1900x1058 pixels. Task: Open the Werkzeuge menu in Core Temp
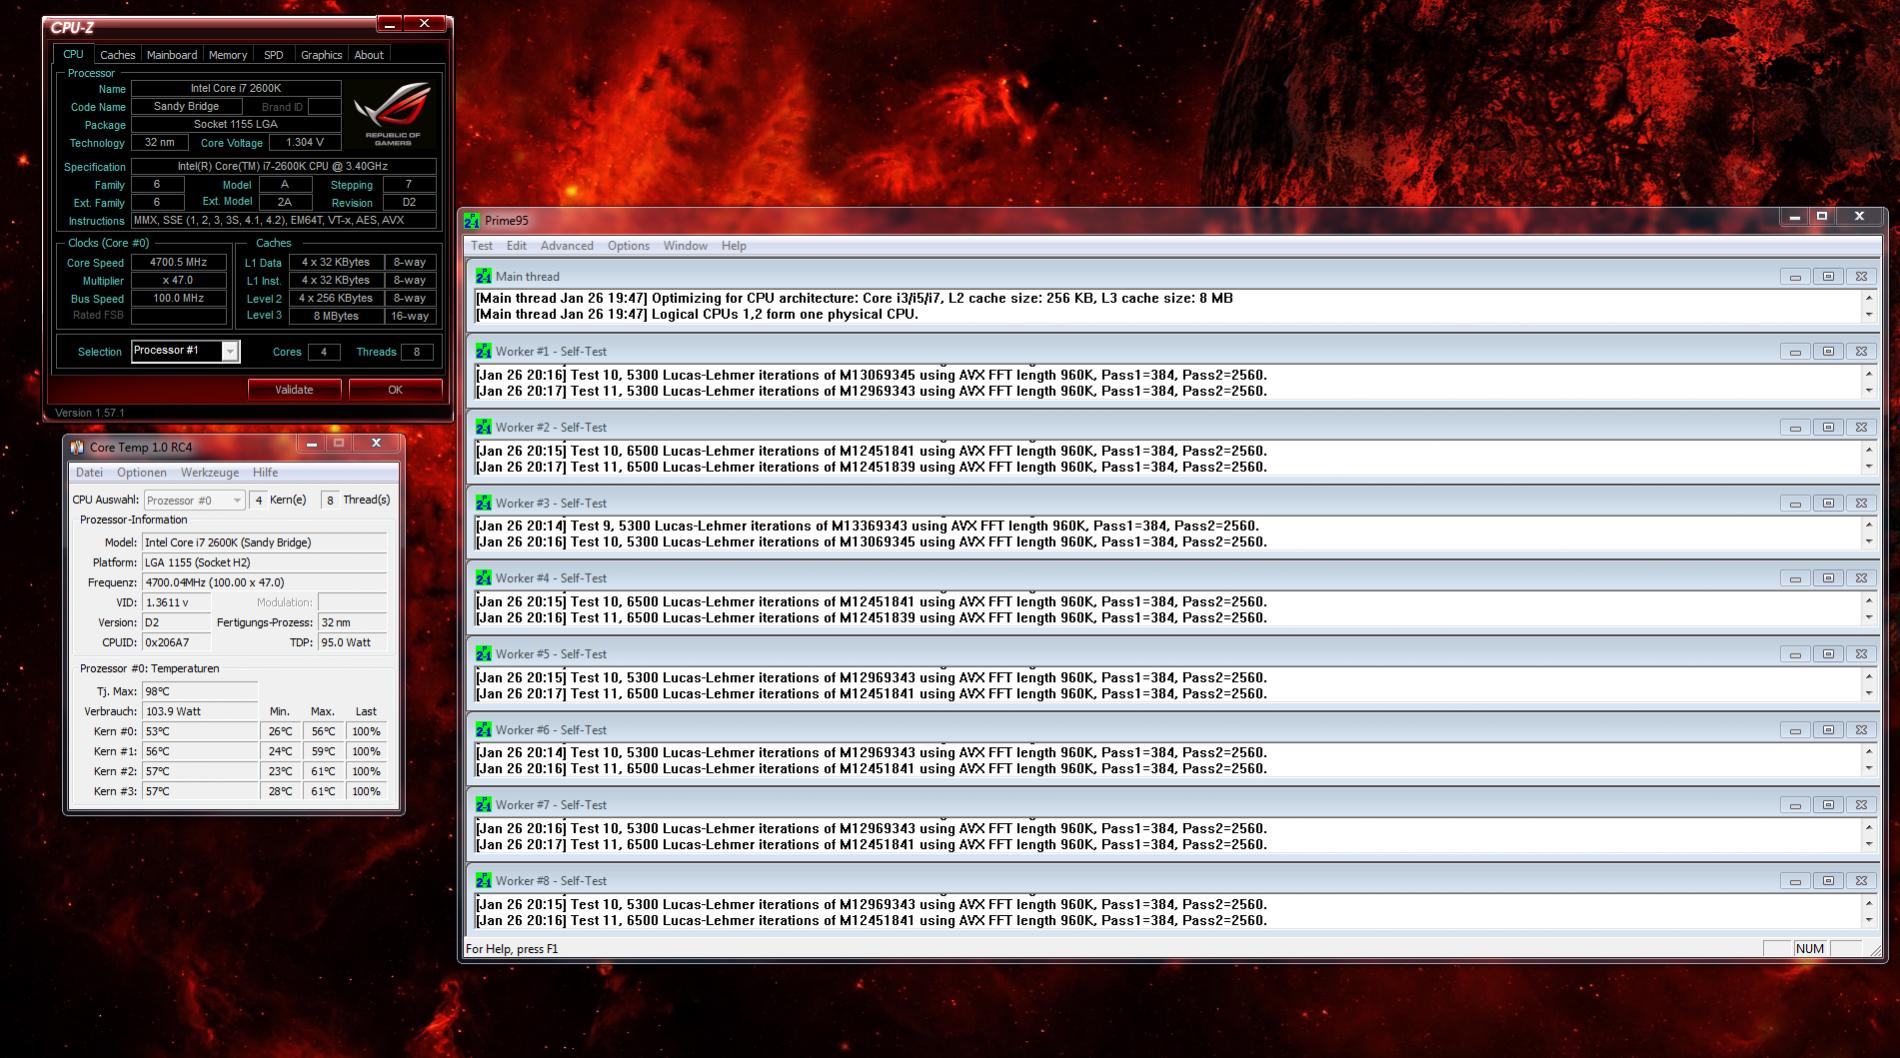click(210, 473)
